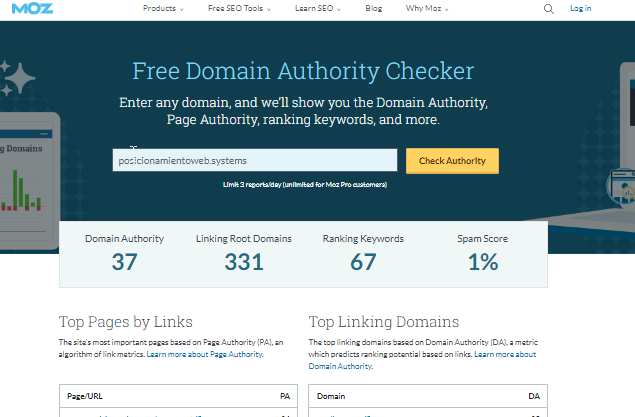Open the search magnifier icon
The height and width of the screenshot is (417, 635).
click(x=548, y=9)
